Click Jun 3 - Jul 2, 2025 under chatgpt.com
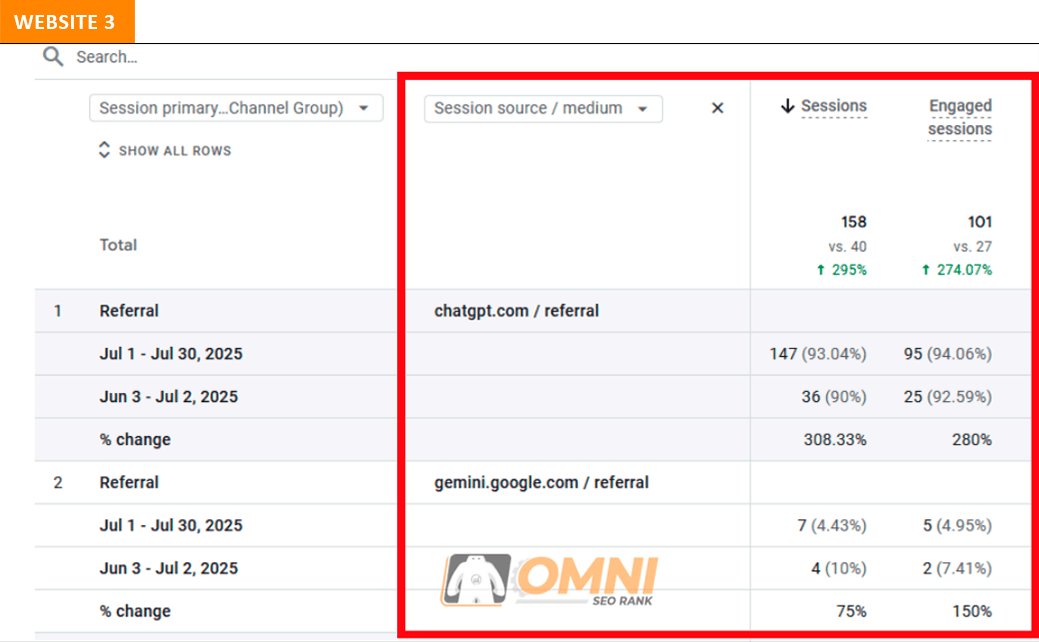The image size is (1039, 642). tap(168, 397)
